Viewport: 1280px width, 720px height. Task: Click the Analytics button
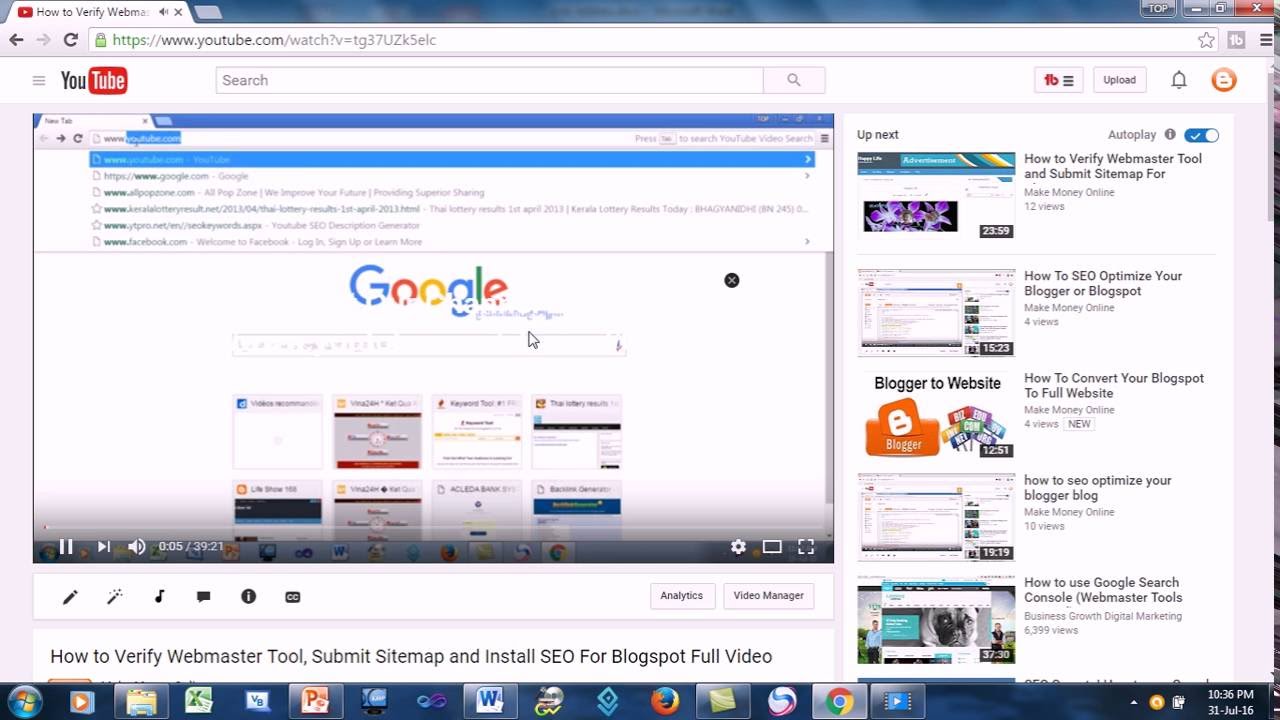click(x=682, y=596)
